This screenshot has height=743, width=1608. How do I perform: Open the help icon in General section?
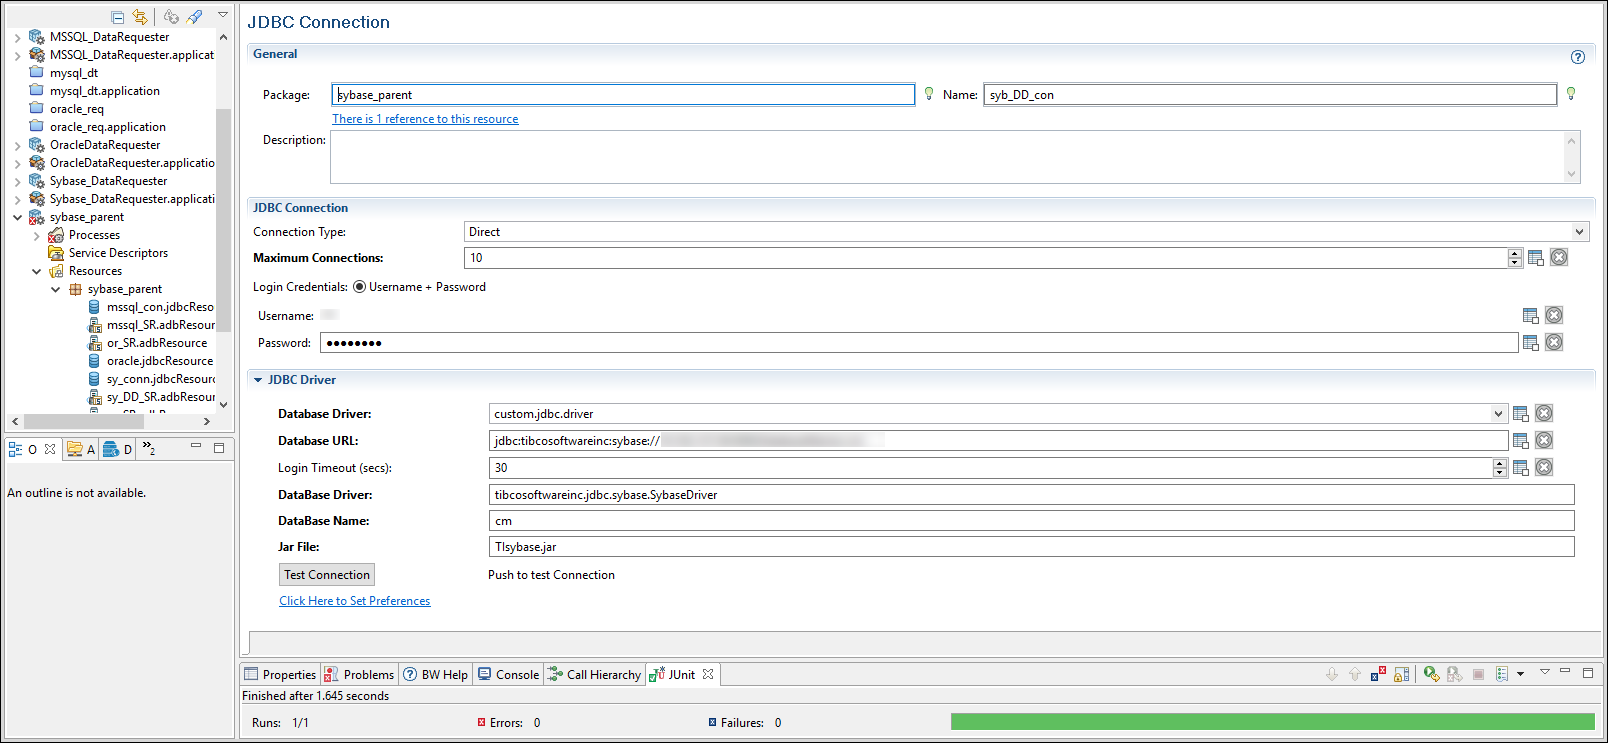tap(1577, 57)
